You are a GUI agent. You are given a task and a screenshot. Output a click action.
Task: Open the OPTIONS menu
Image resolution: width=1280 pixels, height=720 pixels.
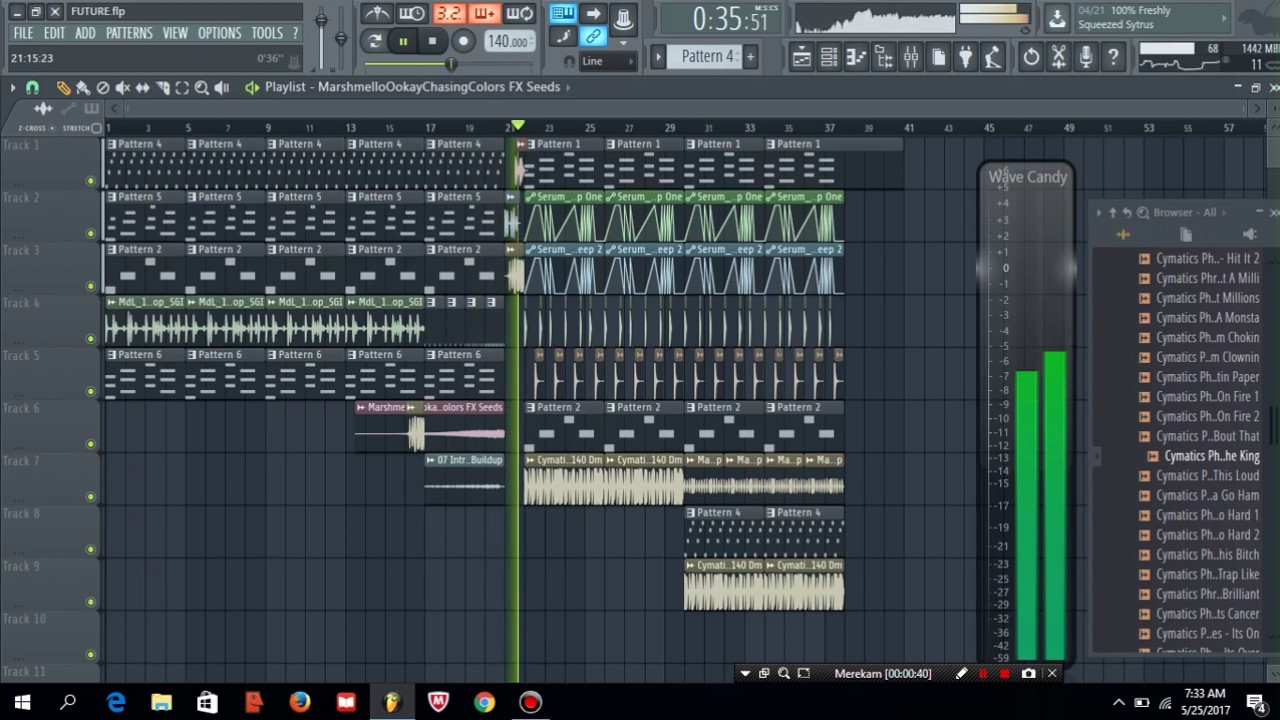(219, 33)
